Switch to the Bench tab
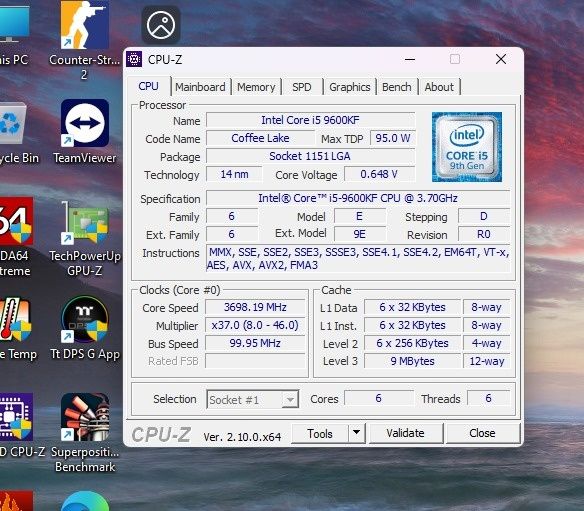Viewport: 584px width, 511px height. click(x=397, y=87)
